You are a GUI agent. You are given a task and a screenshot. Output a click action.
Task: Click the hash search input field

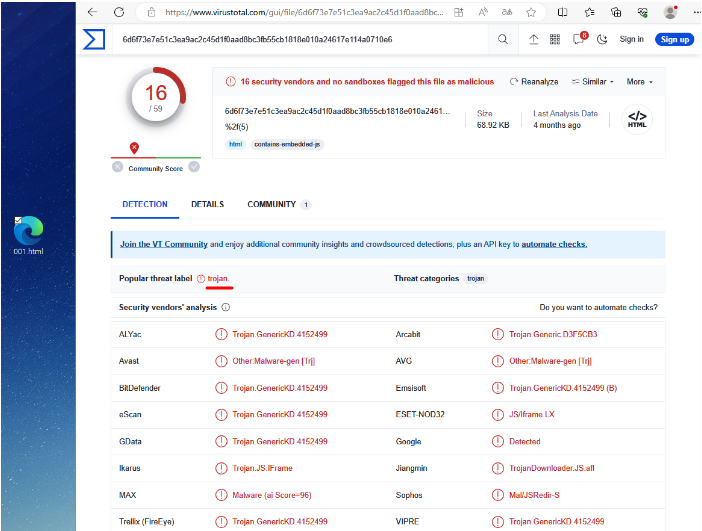tap(300, 39)
